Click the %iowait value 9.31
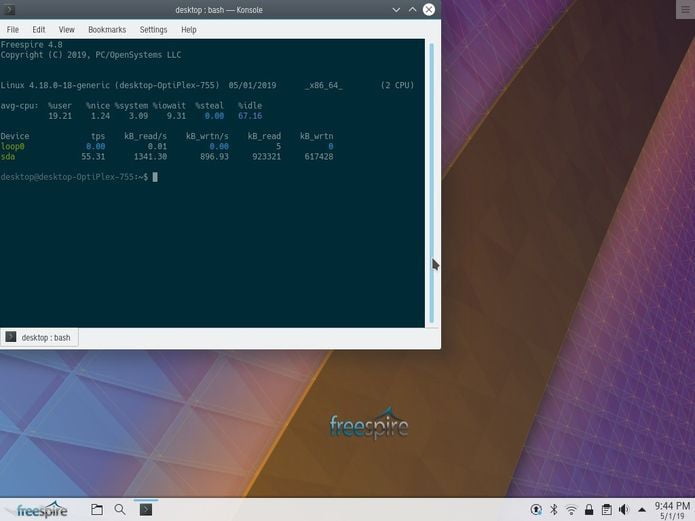This screenshot has height=521, width=695. point(176,116)
